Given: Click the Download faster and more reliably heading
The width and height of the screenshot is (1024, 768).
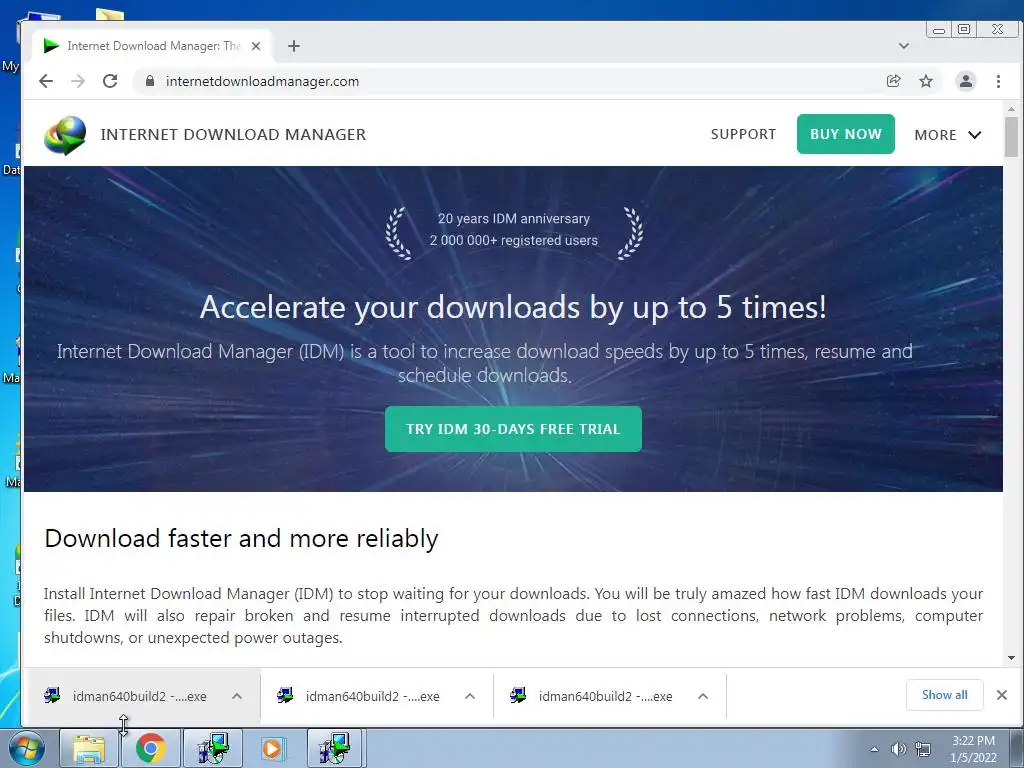Looking at the screenshot, I should coord(241,539).
